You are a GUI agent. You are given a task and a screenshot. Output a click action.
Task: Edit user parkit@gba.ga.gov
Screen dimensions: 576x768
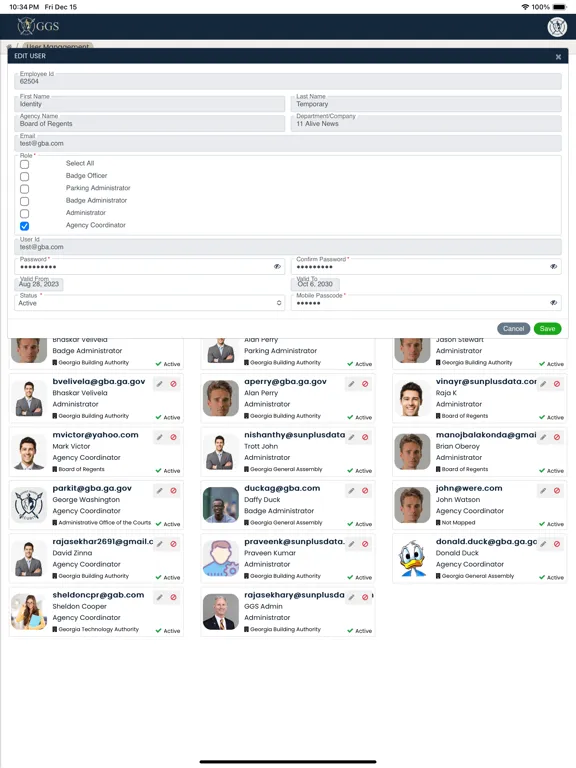(160, 490)
